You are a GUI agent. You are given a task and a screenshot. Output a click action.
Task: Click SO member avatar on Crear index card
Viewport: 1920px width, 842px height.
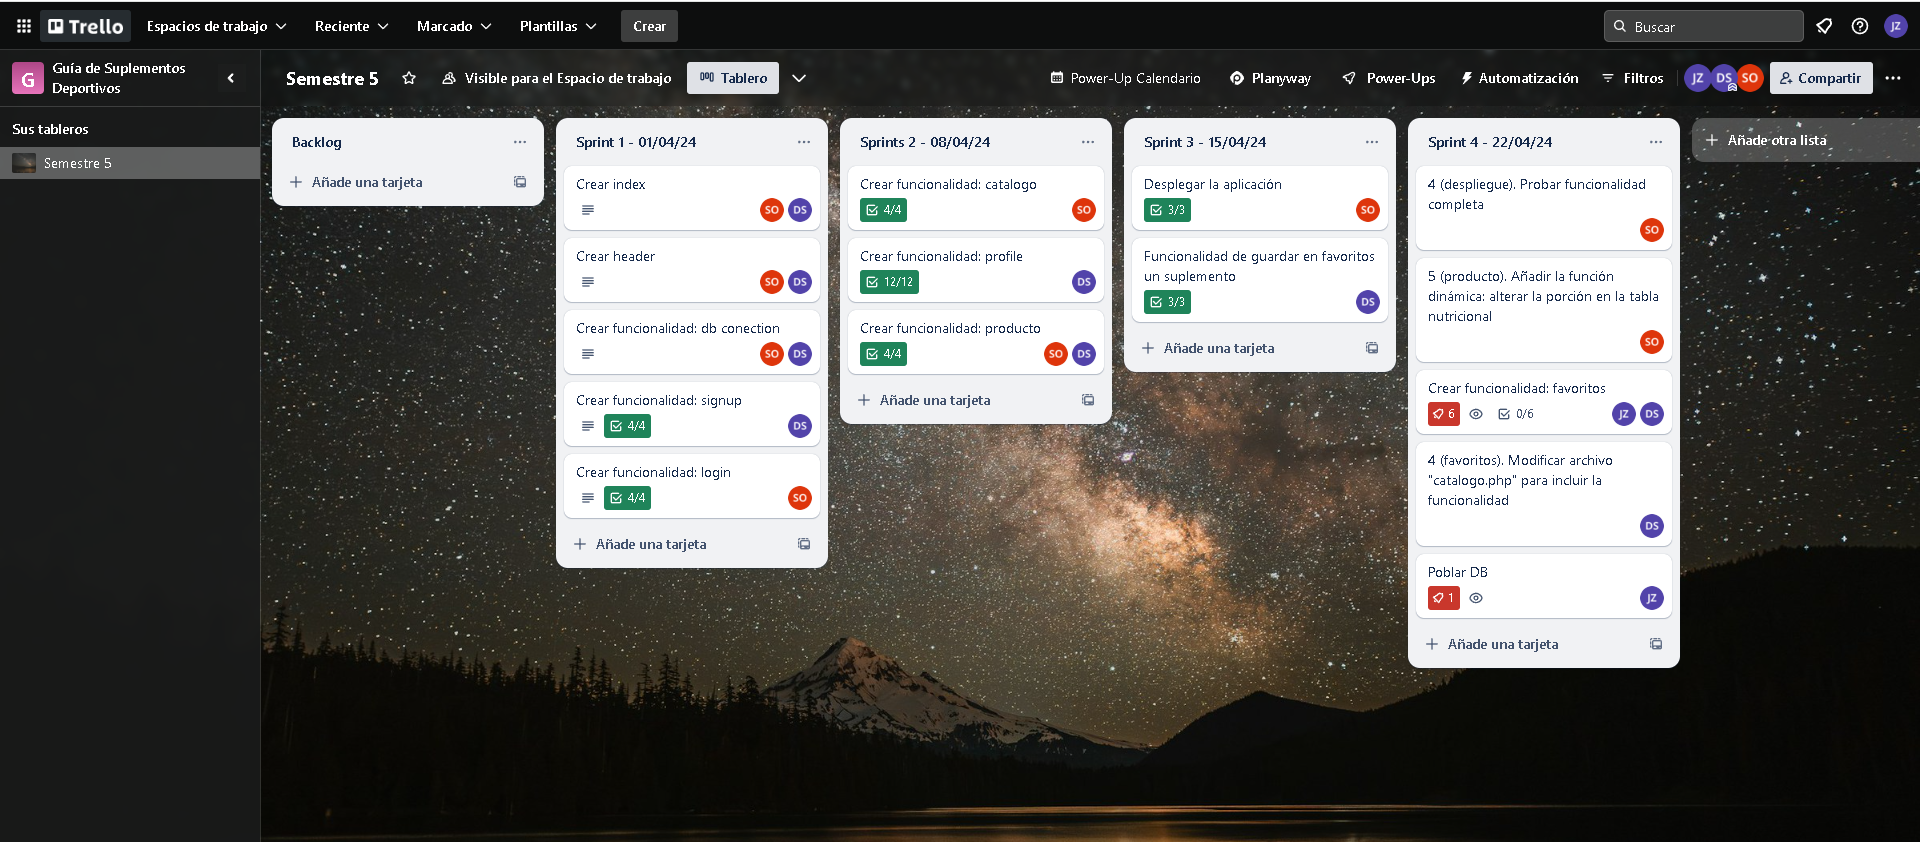click(772, 210)
